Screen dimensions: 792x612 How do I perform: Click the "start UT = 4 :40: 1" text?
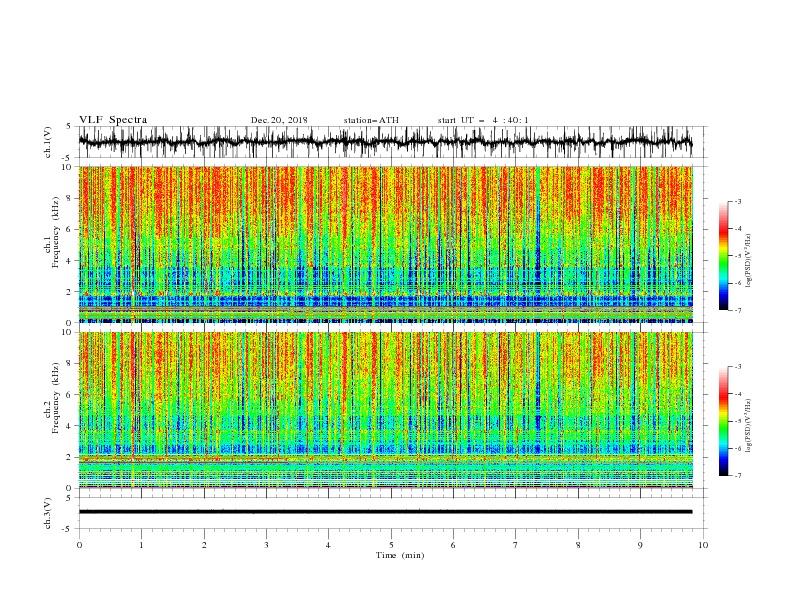483,120
